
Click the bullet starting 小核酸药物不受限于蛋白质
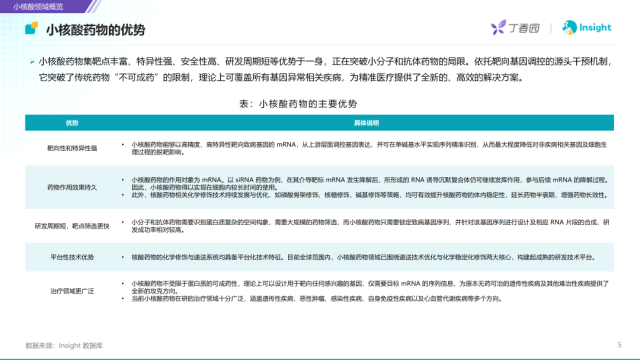(x=370, y=287)
